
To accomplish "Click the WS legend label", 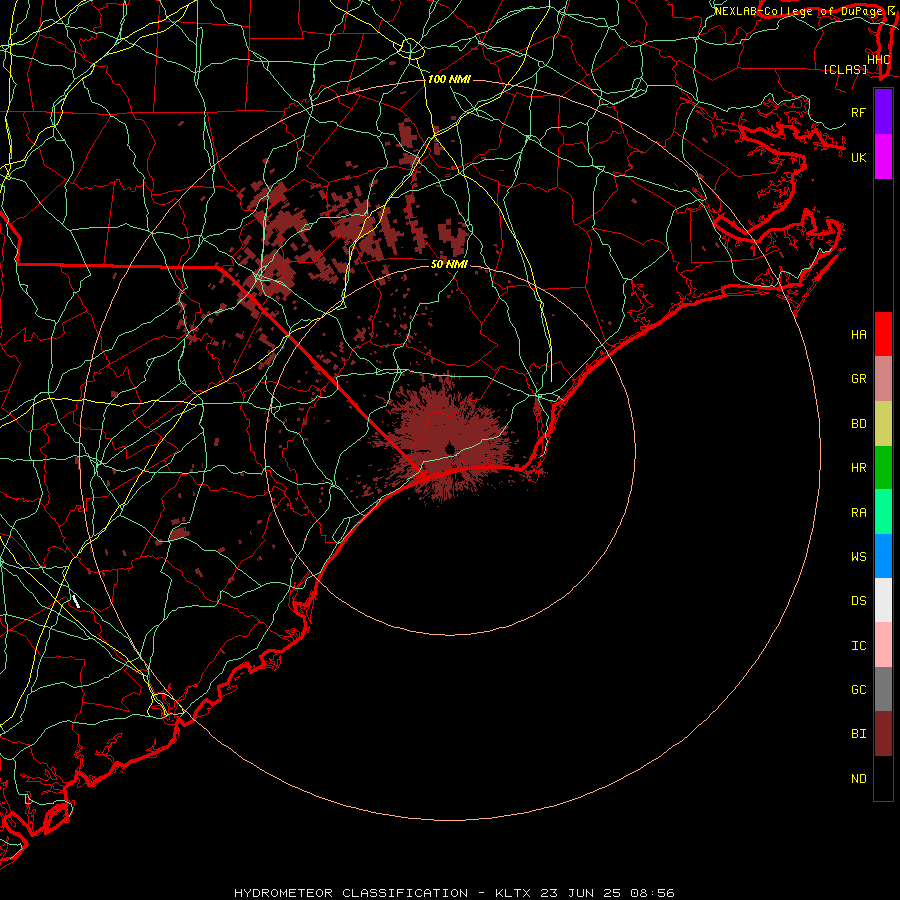I will (x=858, y=557).
